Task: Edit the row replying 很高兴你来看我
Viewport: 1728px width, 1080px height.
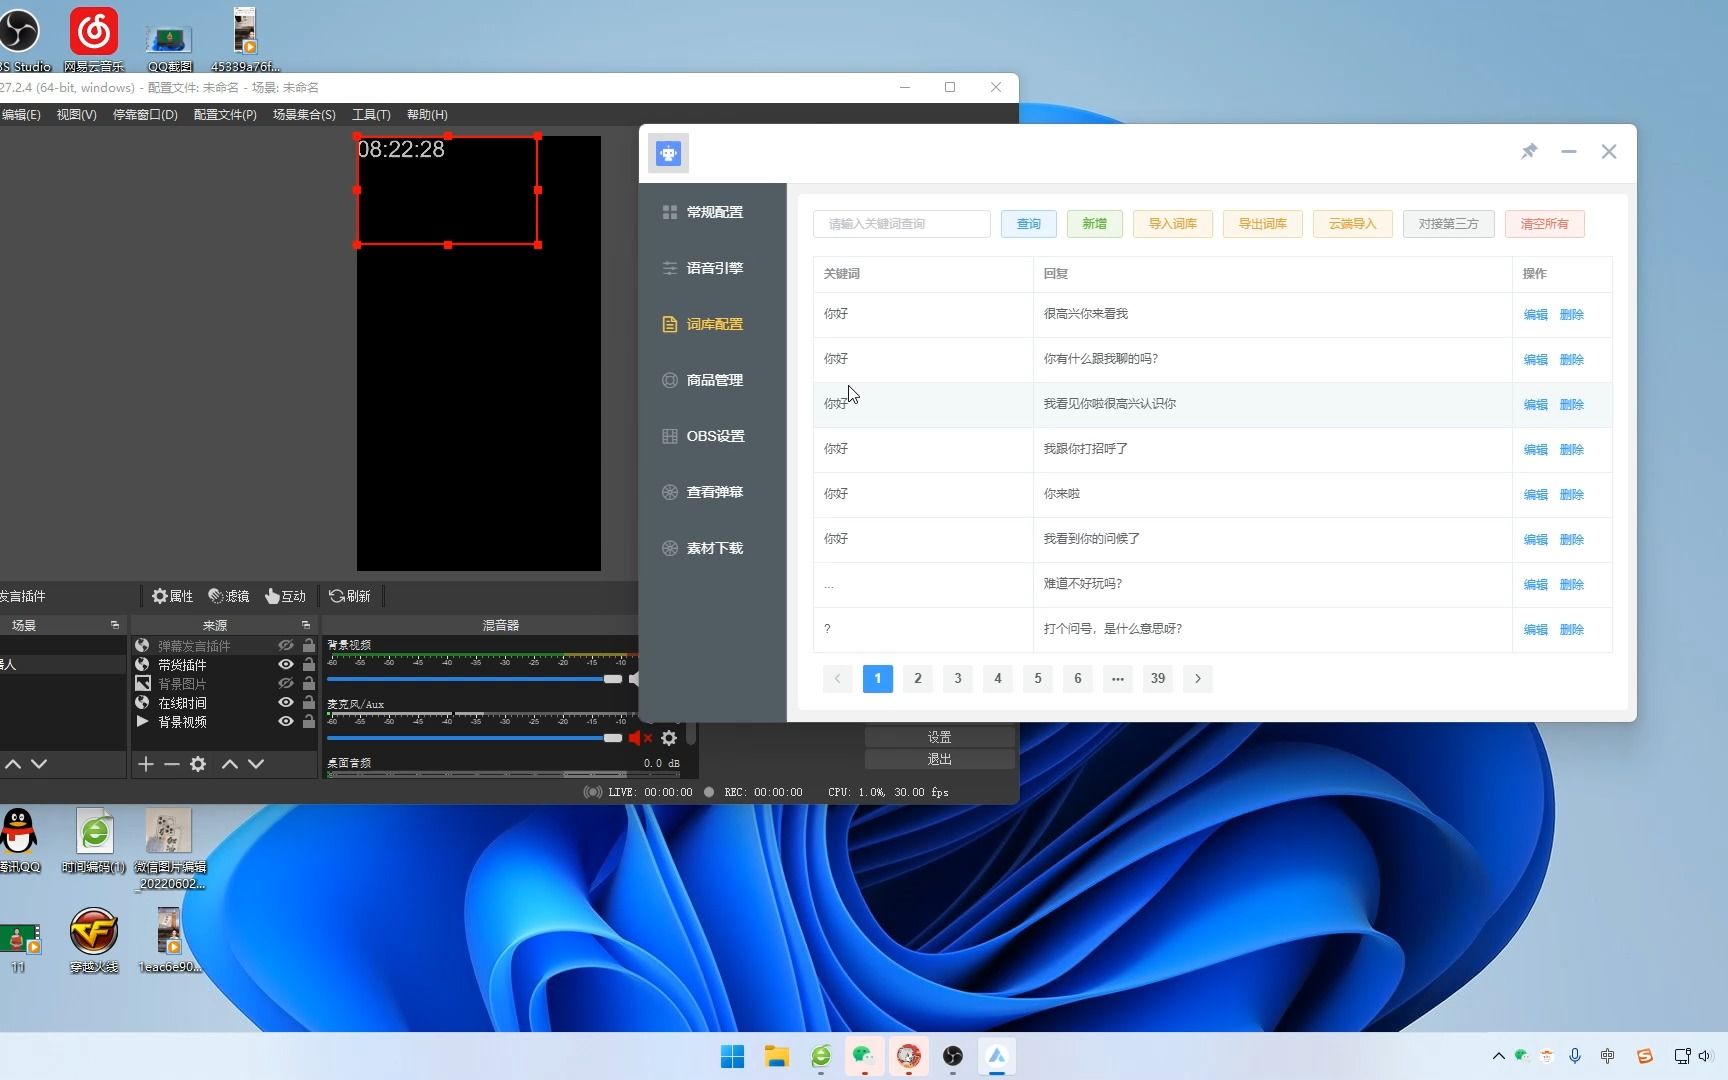Action: click(1535, 314)
